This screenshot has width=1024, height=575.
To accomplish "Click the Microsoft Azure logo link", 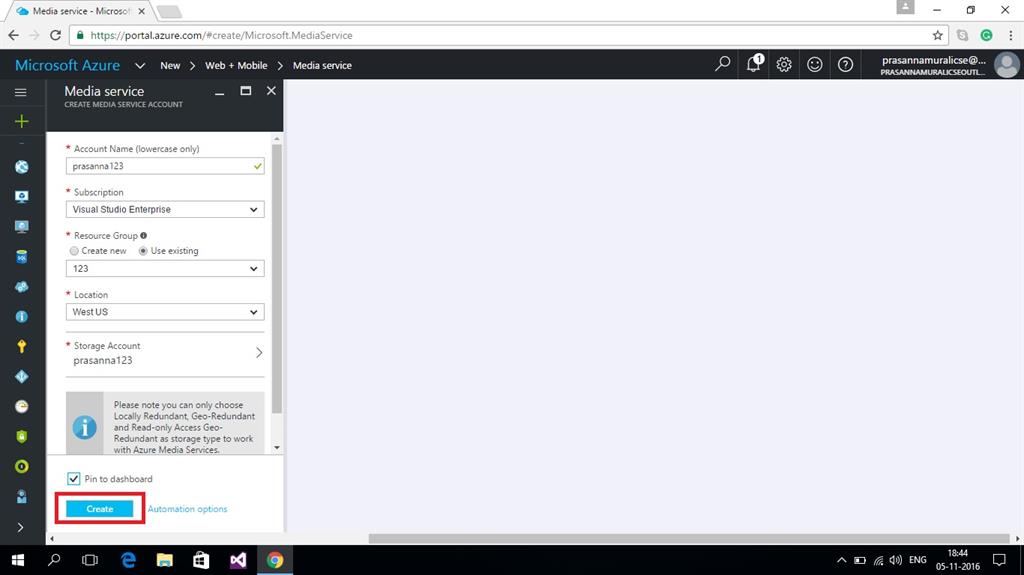I will tap(67, 65).
